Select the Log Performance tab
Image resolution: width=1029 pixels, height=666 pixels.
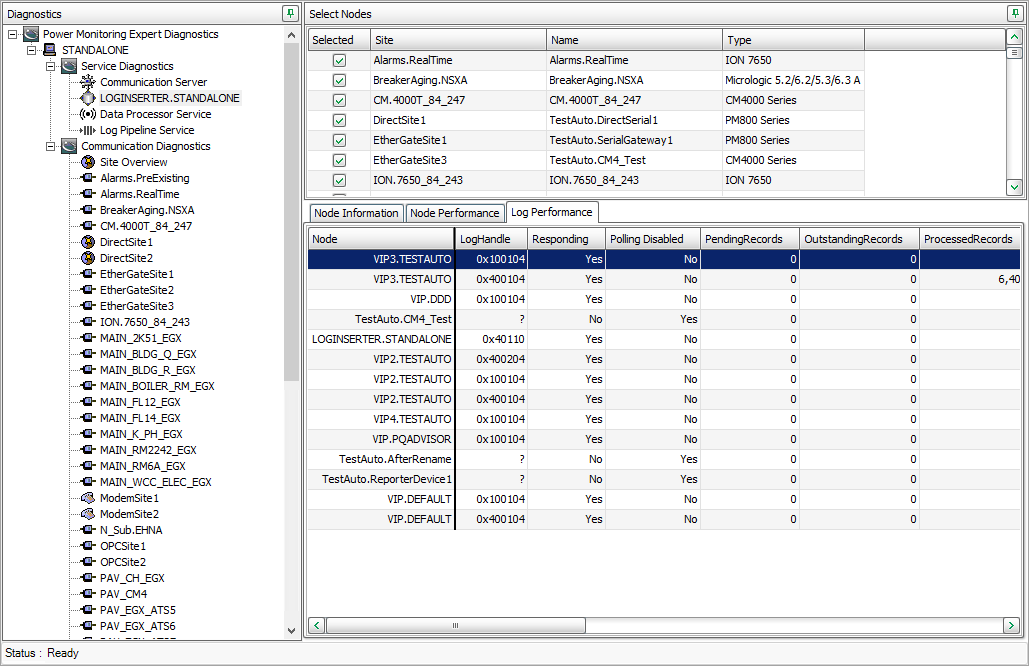551,212
